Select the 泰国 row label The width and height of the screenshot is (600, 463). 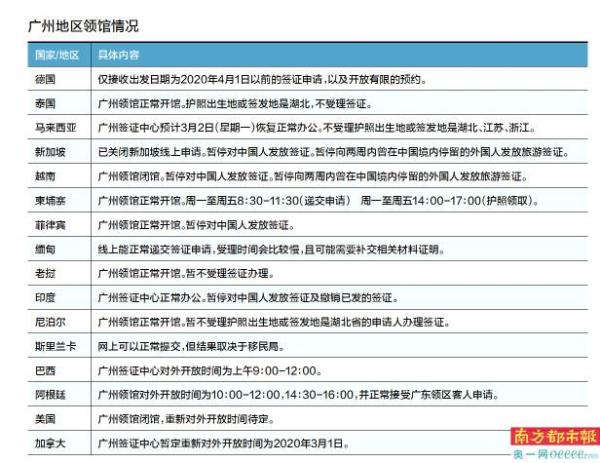[47, 103]
